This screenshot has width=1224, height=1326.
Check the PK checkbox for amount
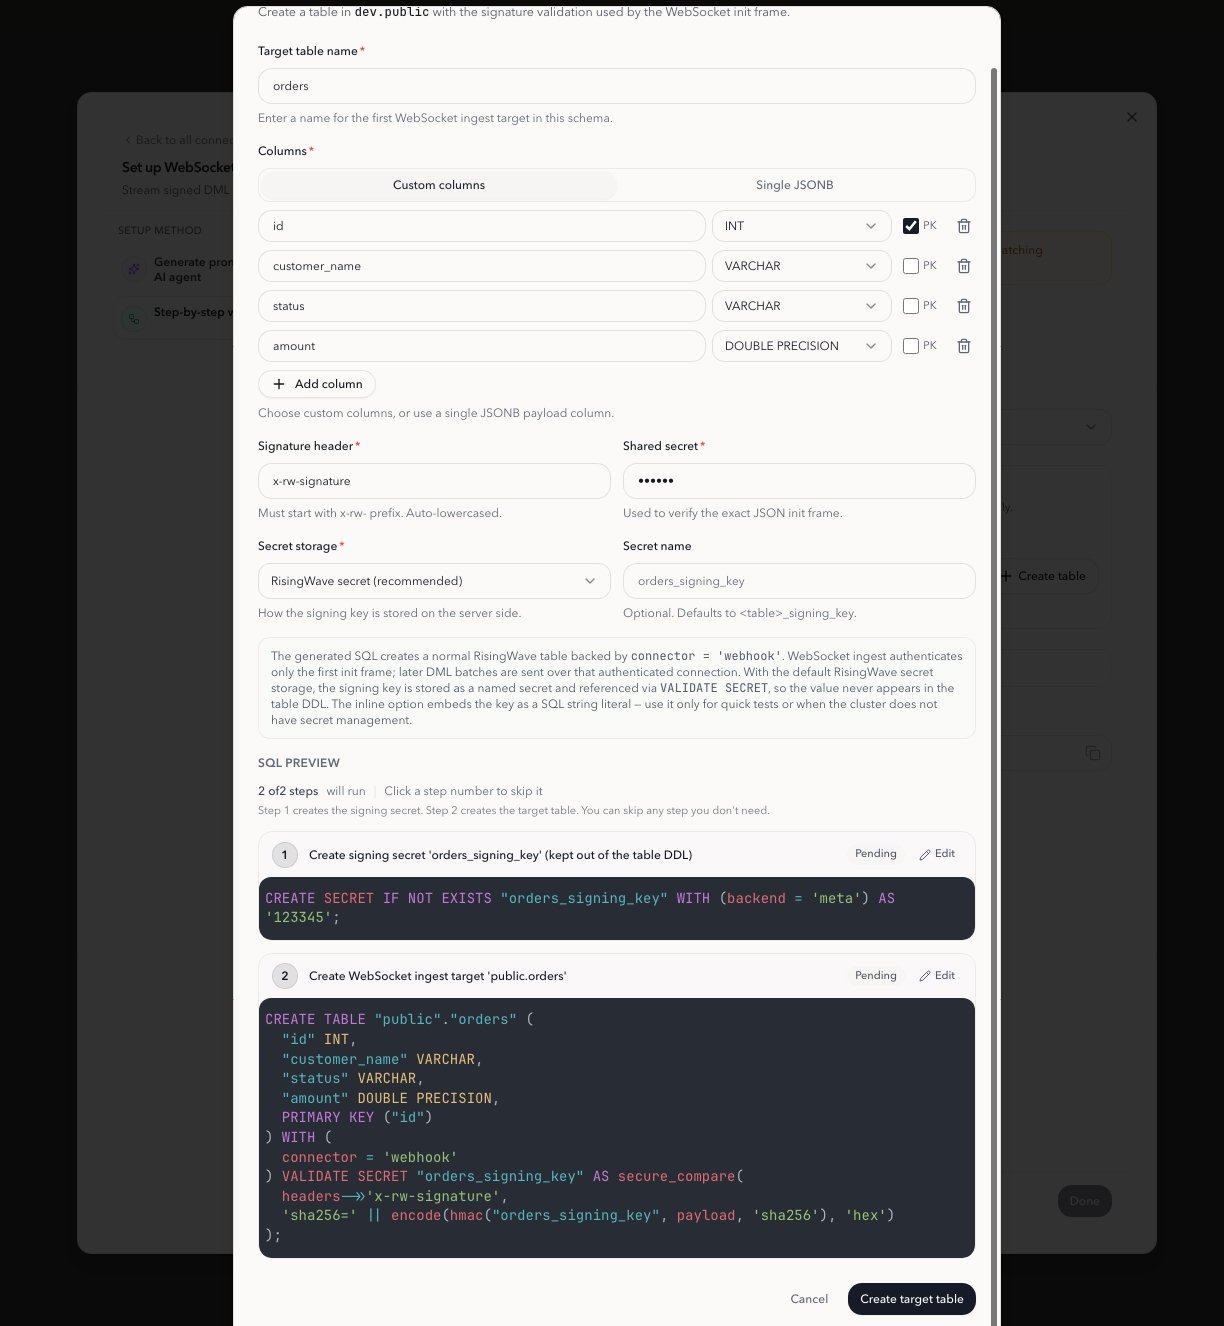pos(911,346)
